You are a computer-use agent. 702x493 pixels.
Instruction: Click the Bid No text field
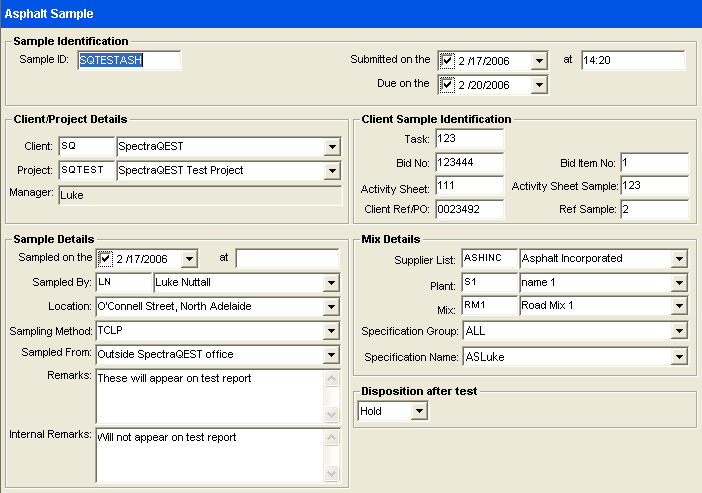pyautogui.click(x=469, y=162)
